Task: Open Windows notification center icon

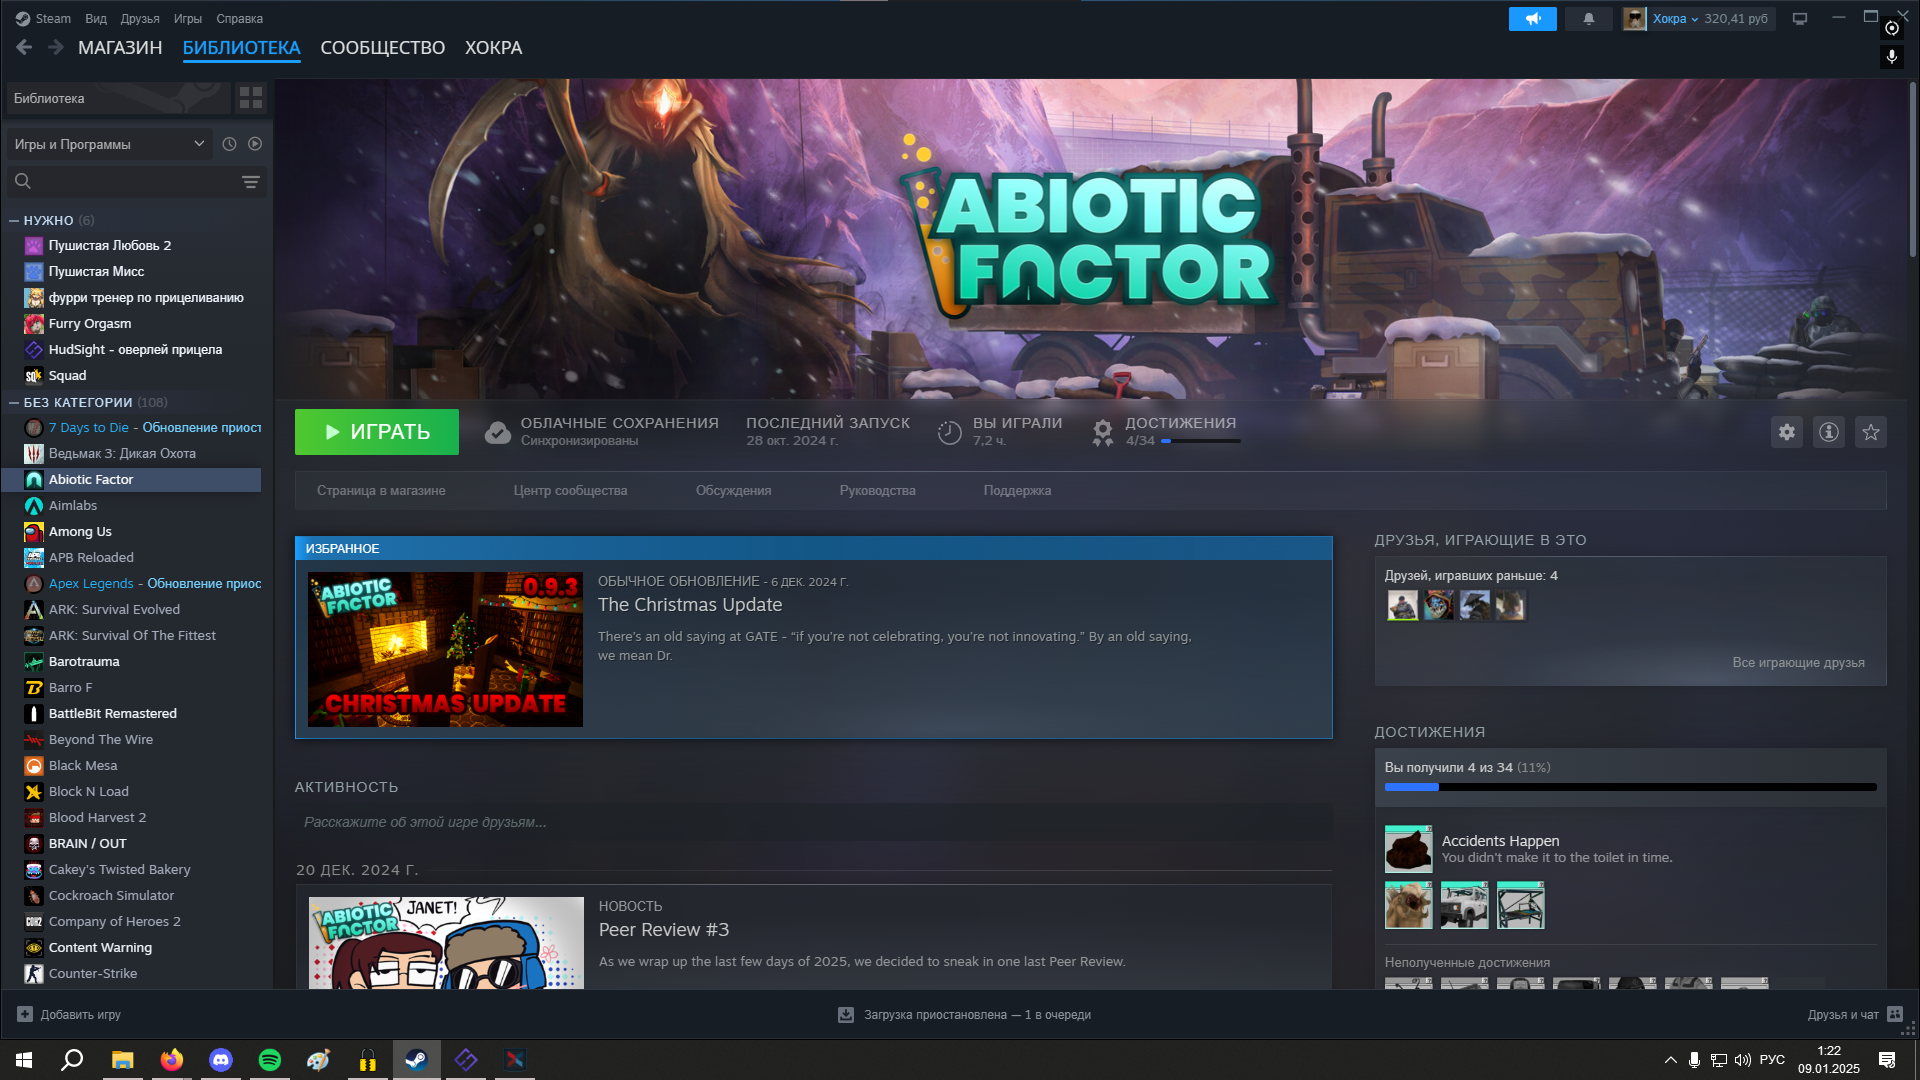Action: pos(1887,1060)
